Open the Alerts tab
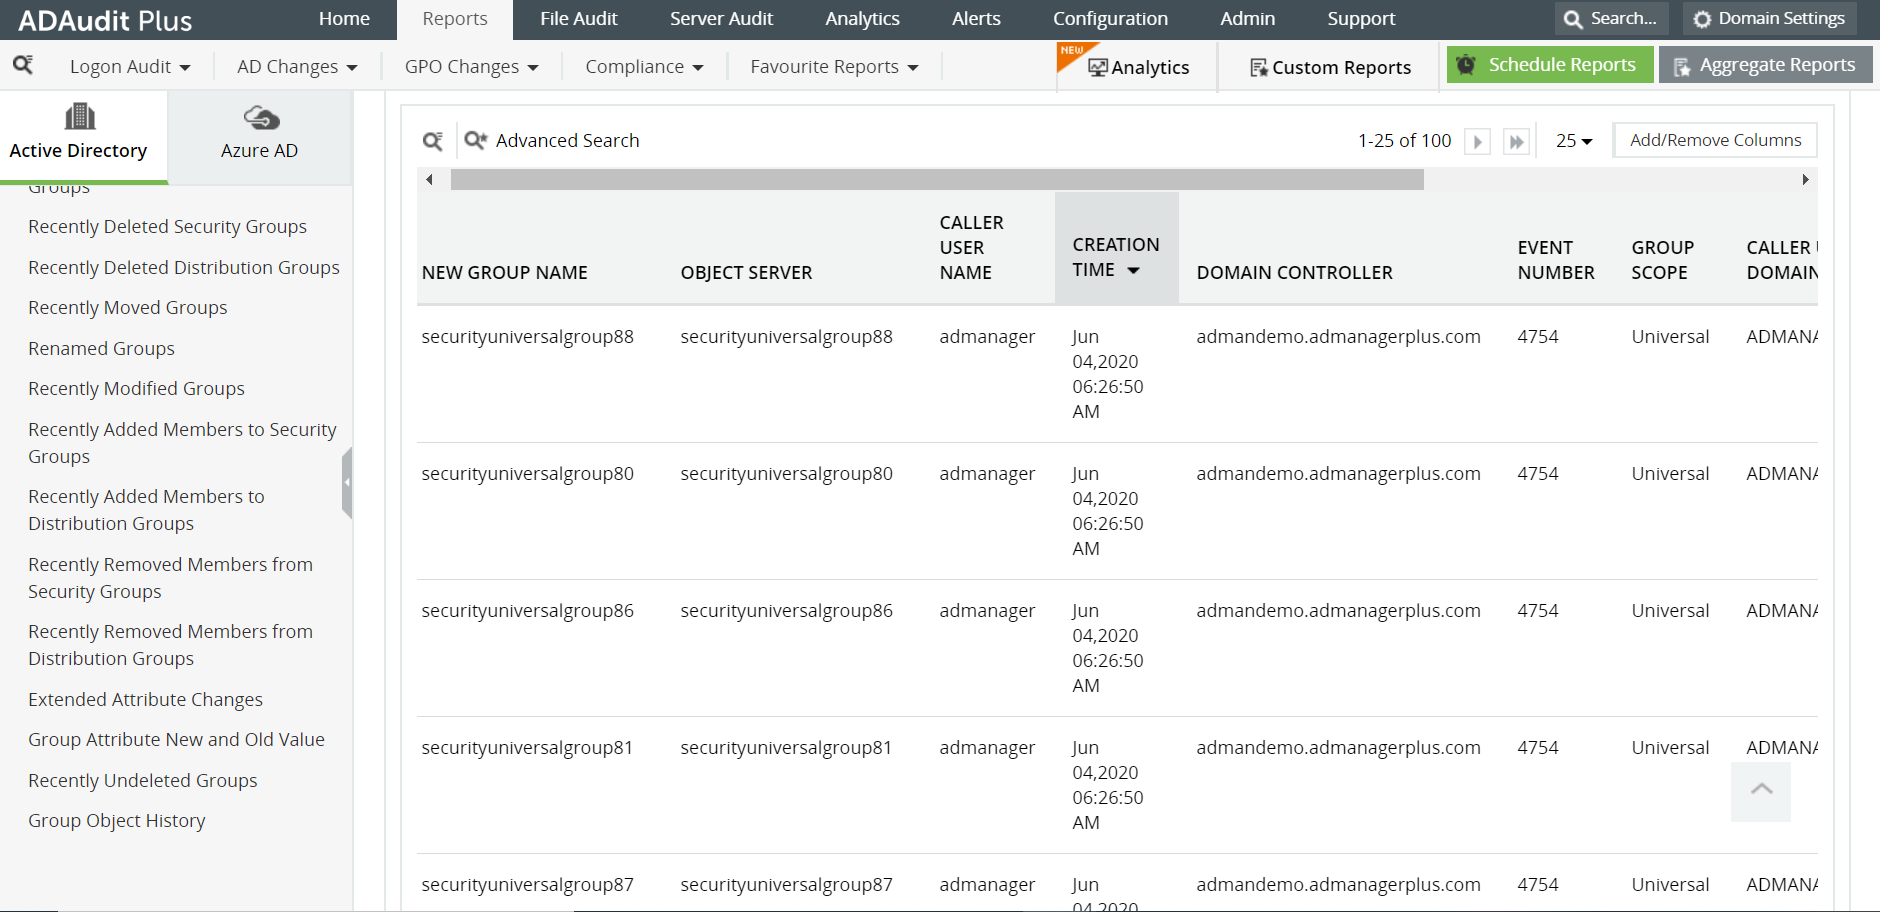The height and width of the screenshot is (912, 1880). click(976, 19)
